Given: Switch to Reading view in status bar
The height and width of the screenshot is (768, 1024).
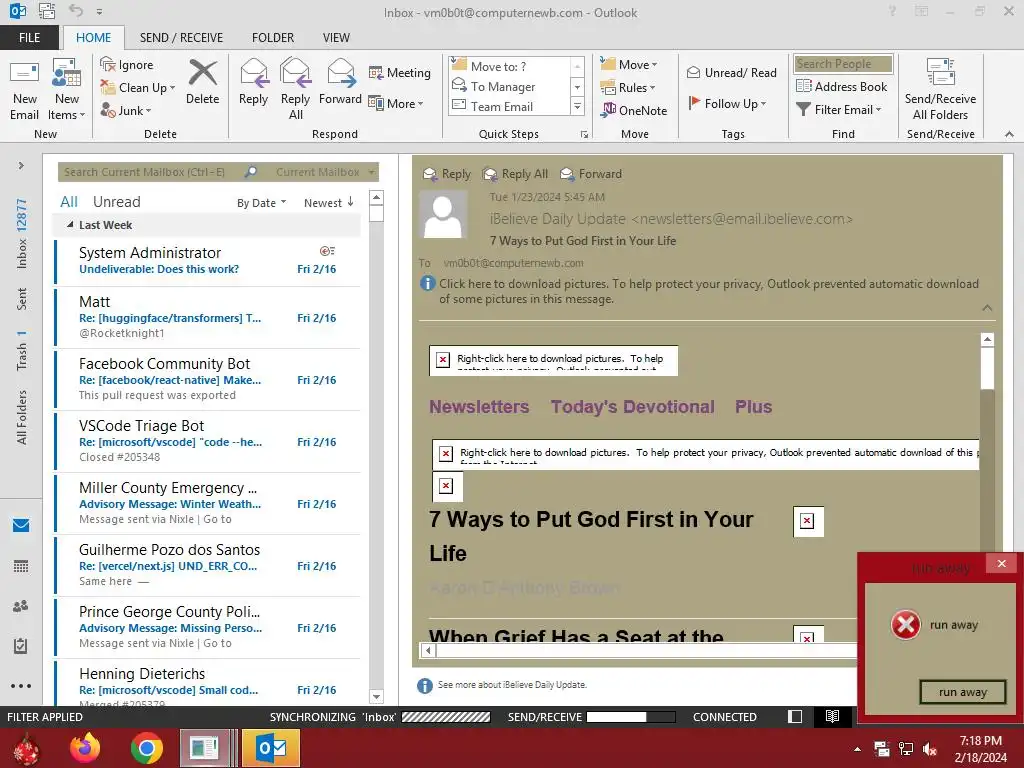Looking at the screenshot, I should 832,716.
